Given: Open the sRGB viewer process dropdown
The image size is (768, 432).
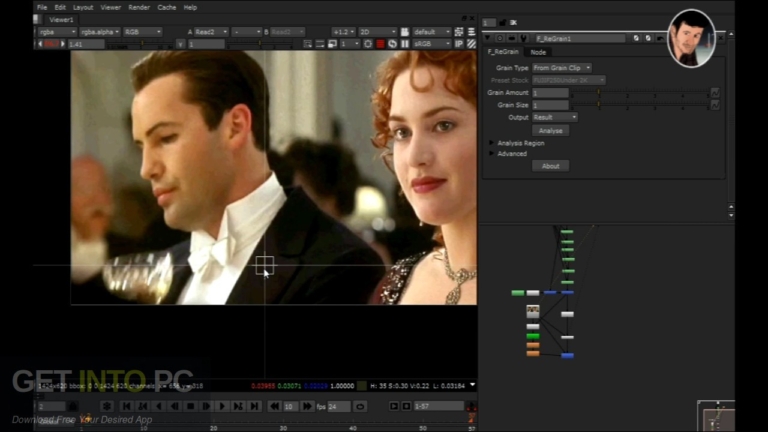Looking at the screenshot, I should (x=432, y=44).
